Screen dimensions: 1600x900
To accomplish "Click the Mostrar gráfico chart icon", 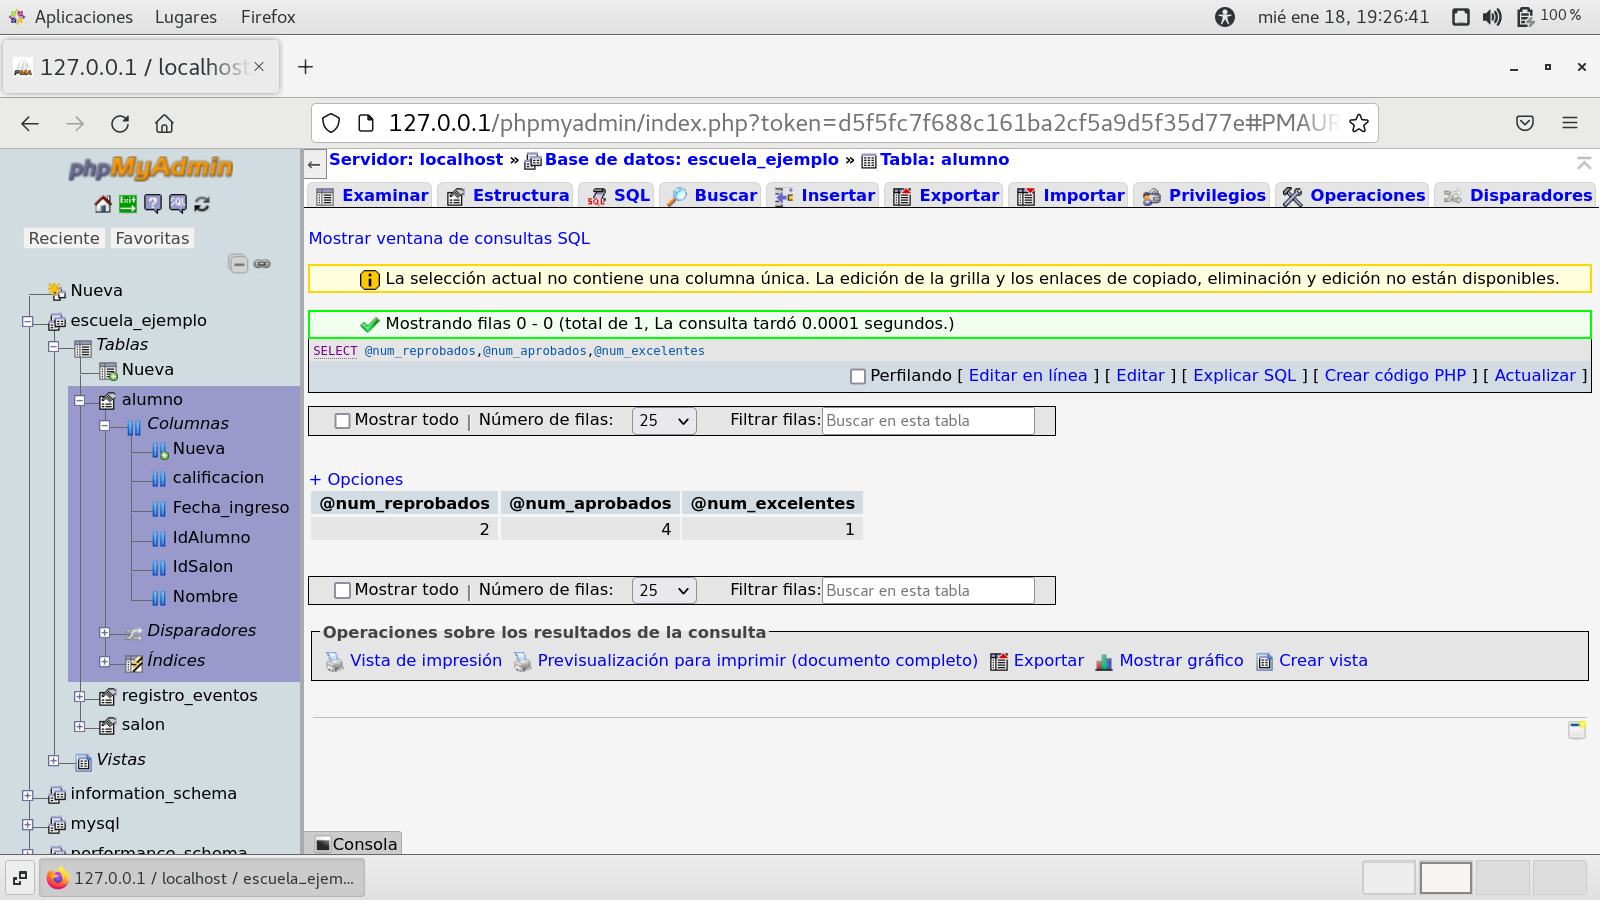I will (x=1104, y=662).
